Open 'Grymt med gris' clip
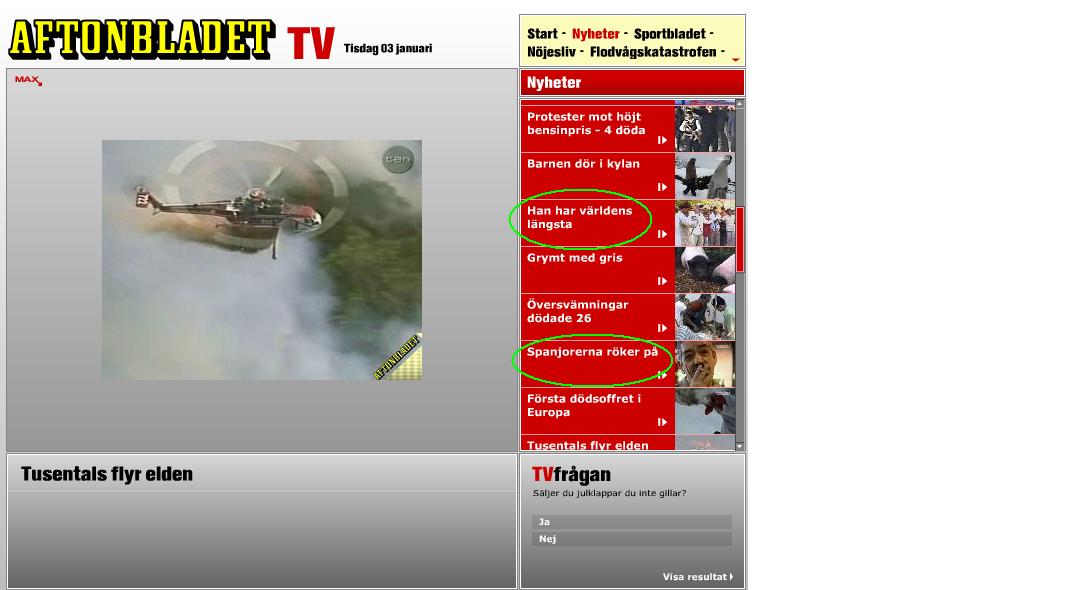This screenshot has width=1088, height=590. pyautogui.click(x=597, y=270)
